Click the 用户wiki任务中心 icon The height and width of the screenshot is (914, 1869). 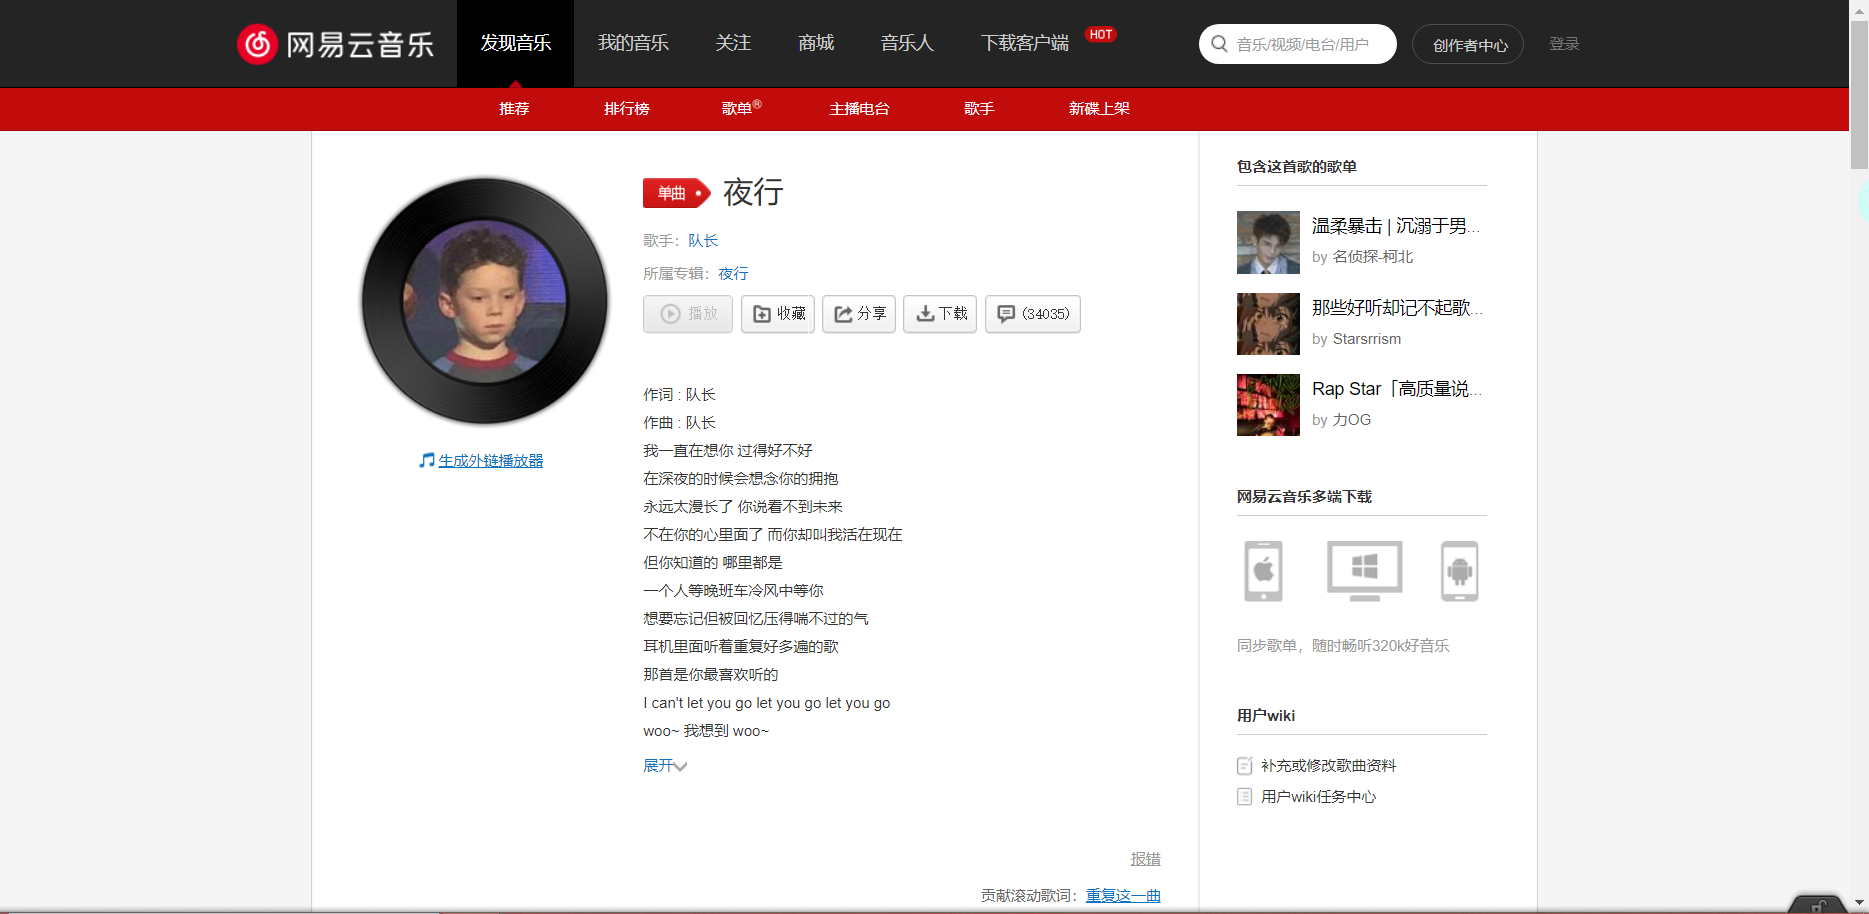click(x=1245, y=796)
